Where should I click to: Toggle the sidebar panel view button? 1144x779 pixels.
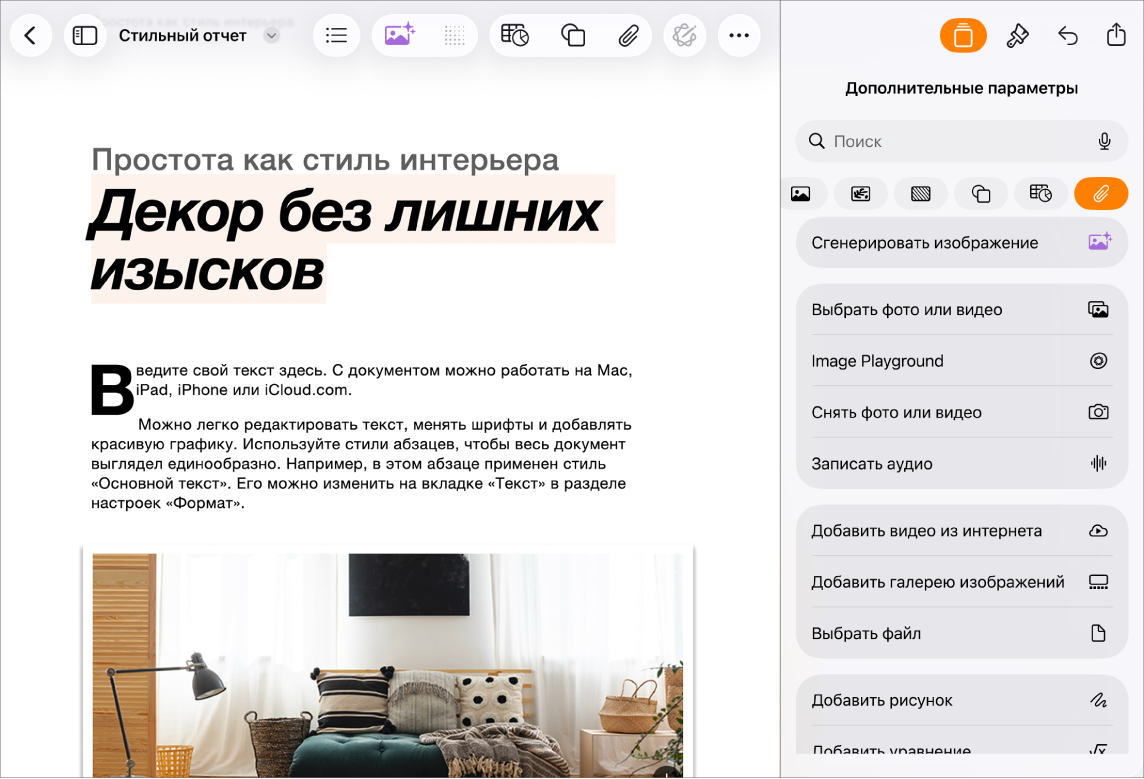click(x=85, y=35)
